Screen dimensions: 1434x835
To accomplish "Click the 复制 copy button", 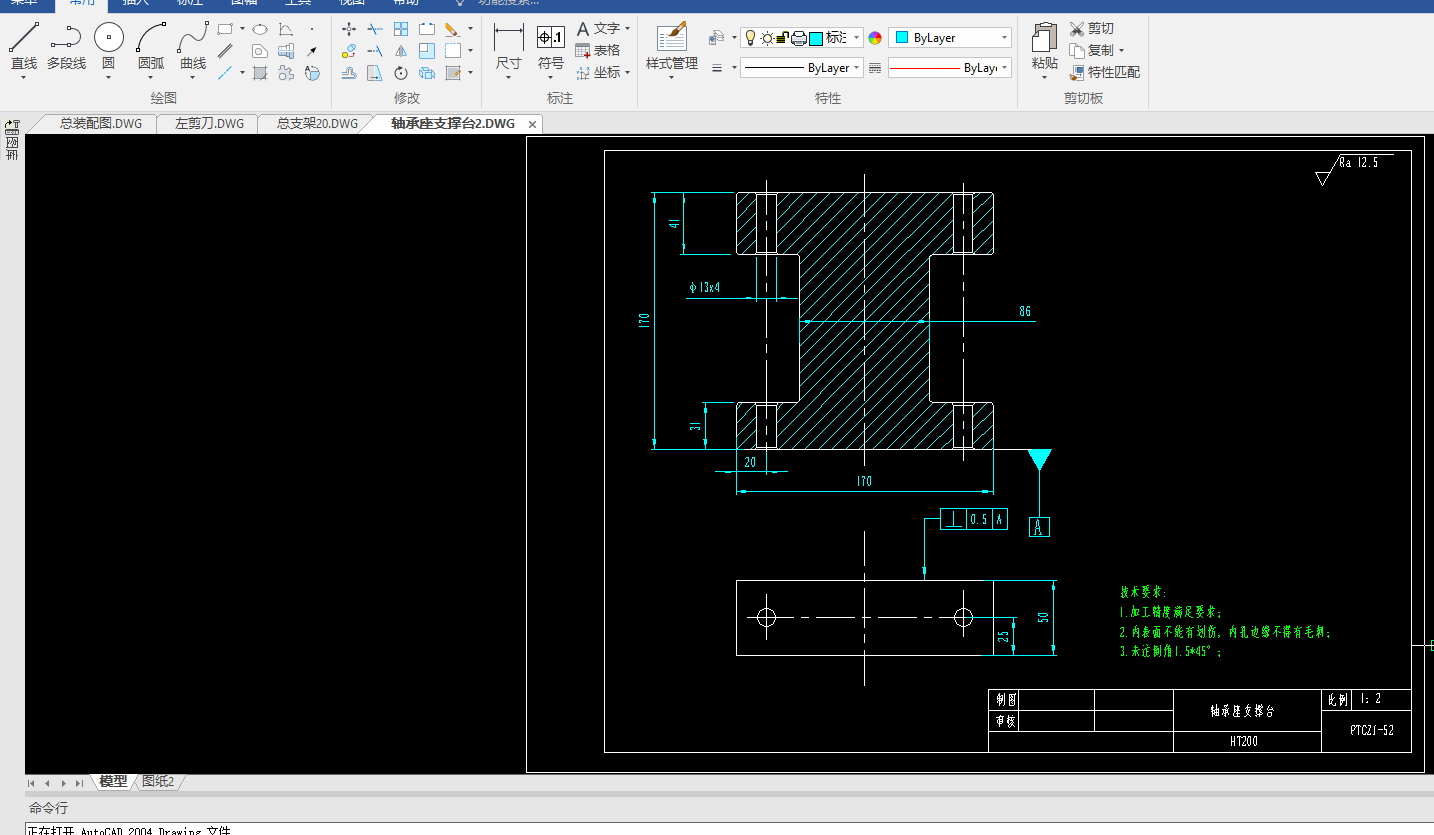I will point(1091,50).
